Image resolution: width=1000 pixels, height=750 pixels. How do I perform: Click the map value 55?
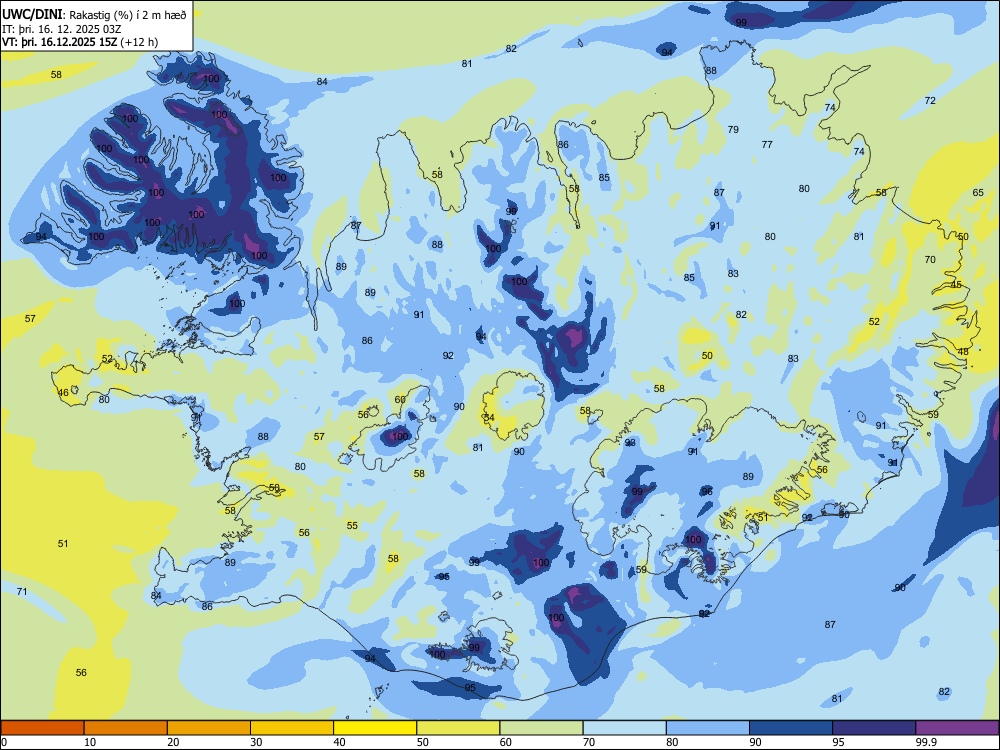click(x=352, y=526)
